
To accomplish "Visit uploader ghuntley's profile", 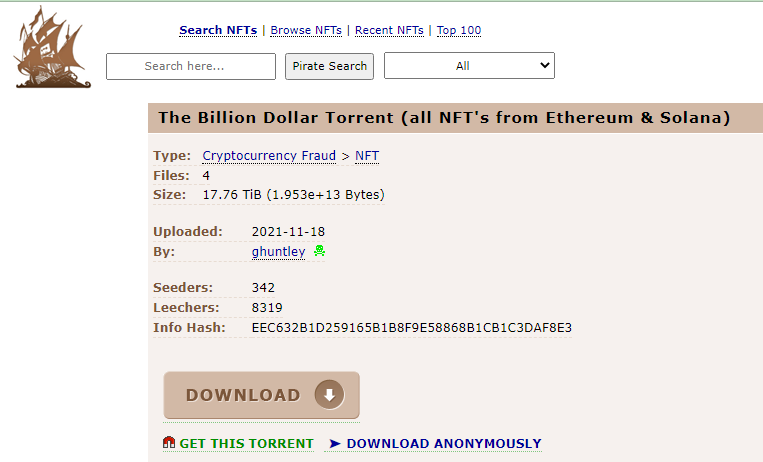I will [x=278, y=252].
